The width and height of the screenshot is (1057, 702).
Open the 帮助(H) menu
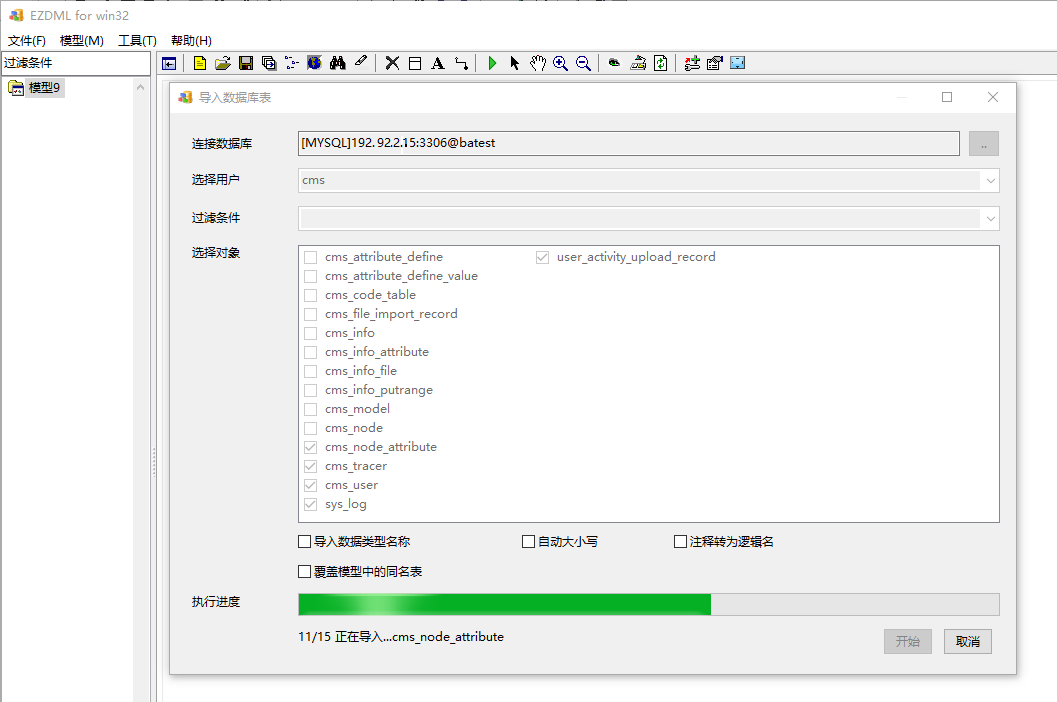tap(191, 40)
